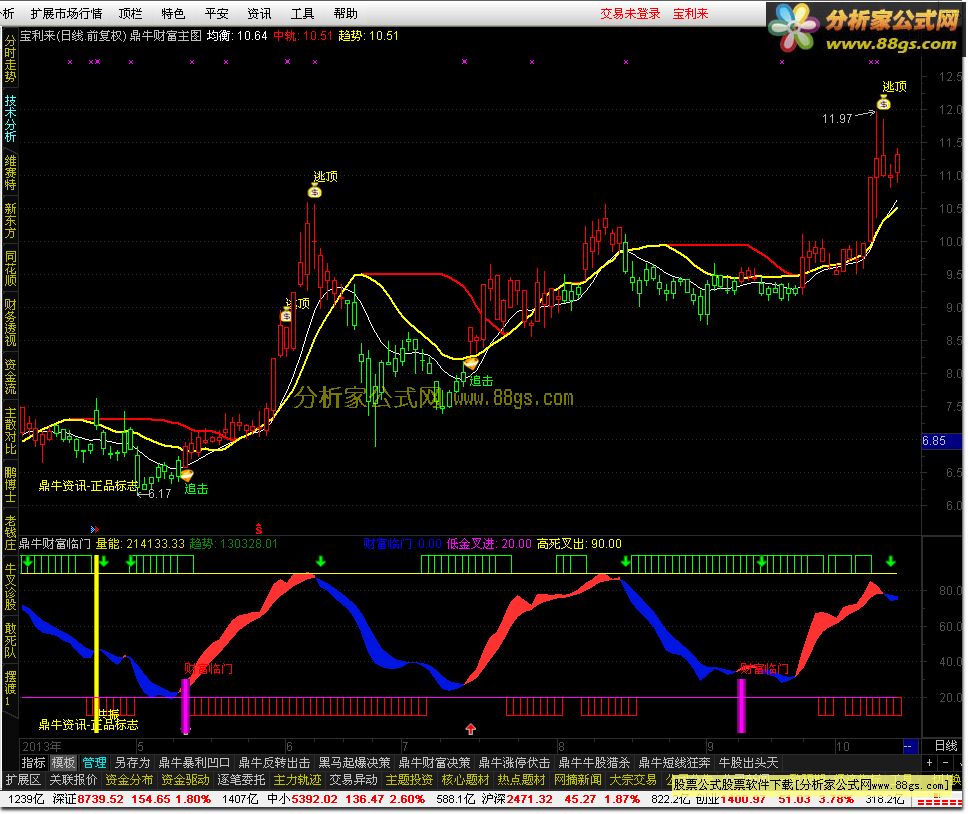Open the 热点题材 tab

tap(521, 780)
